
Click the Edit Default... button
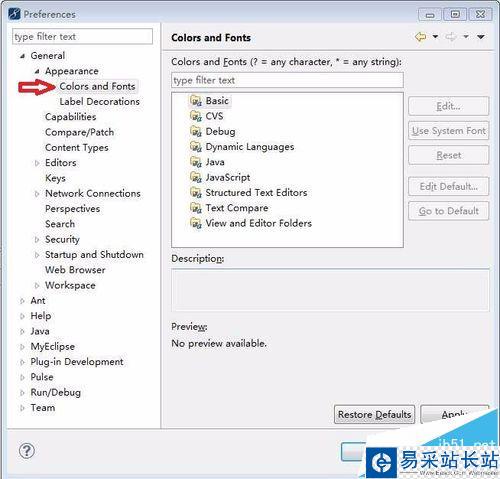coord(449,186)
